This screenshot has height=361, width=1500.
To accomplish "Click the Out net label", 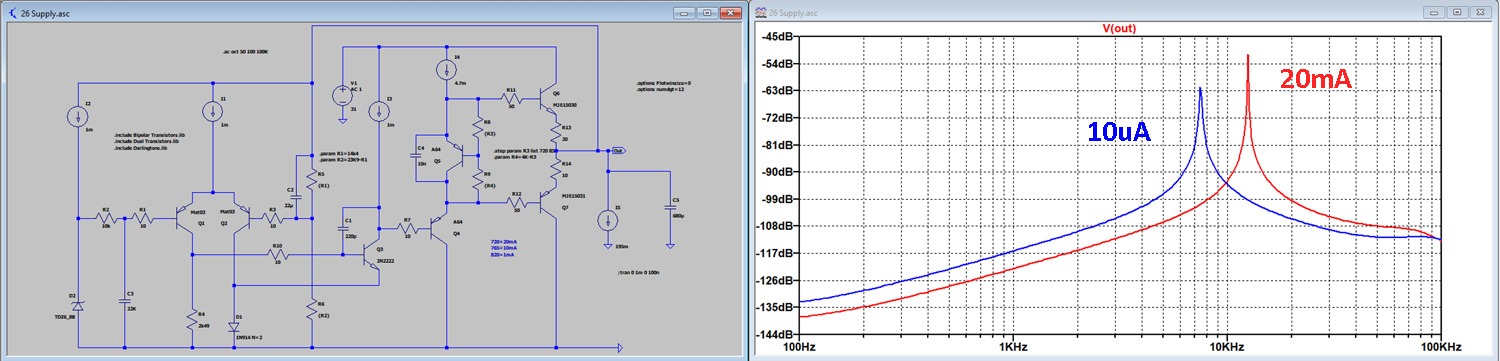I will coord(619,151).
